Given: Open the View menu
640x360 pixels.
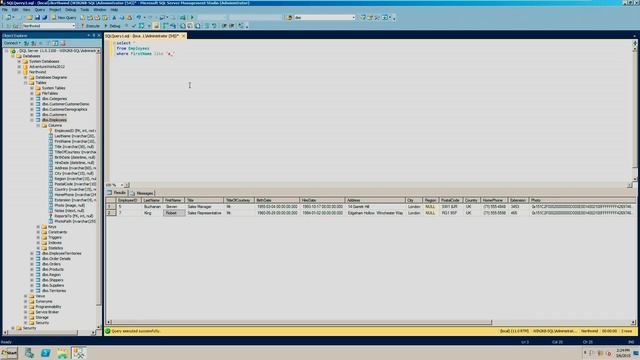Looking at the screenshot, I should pos(27,9).
